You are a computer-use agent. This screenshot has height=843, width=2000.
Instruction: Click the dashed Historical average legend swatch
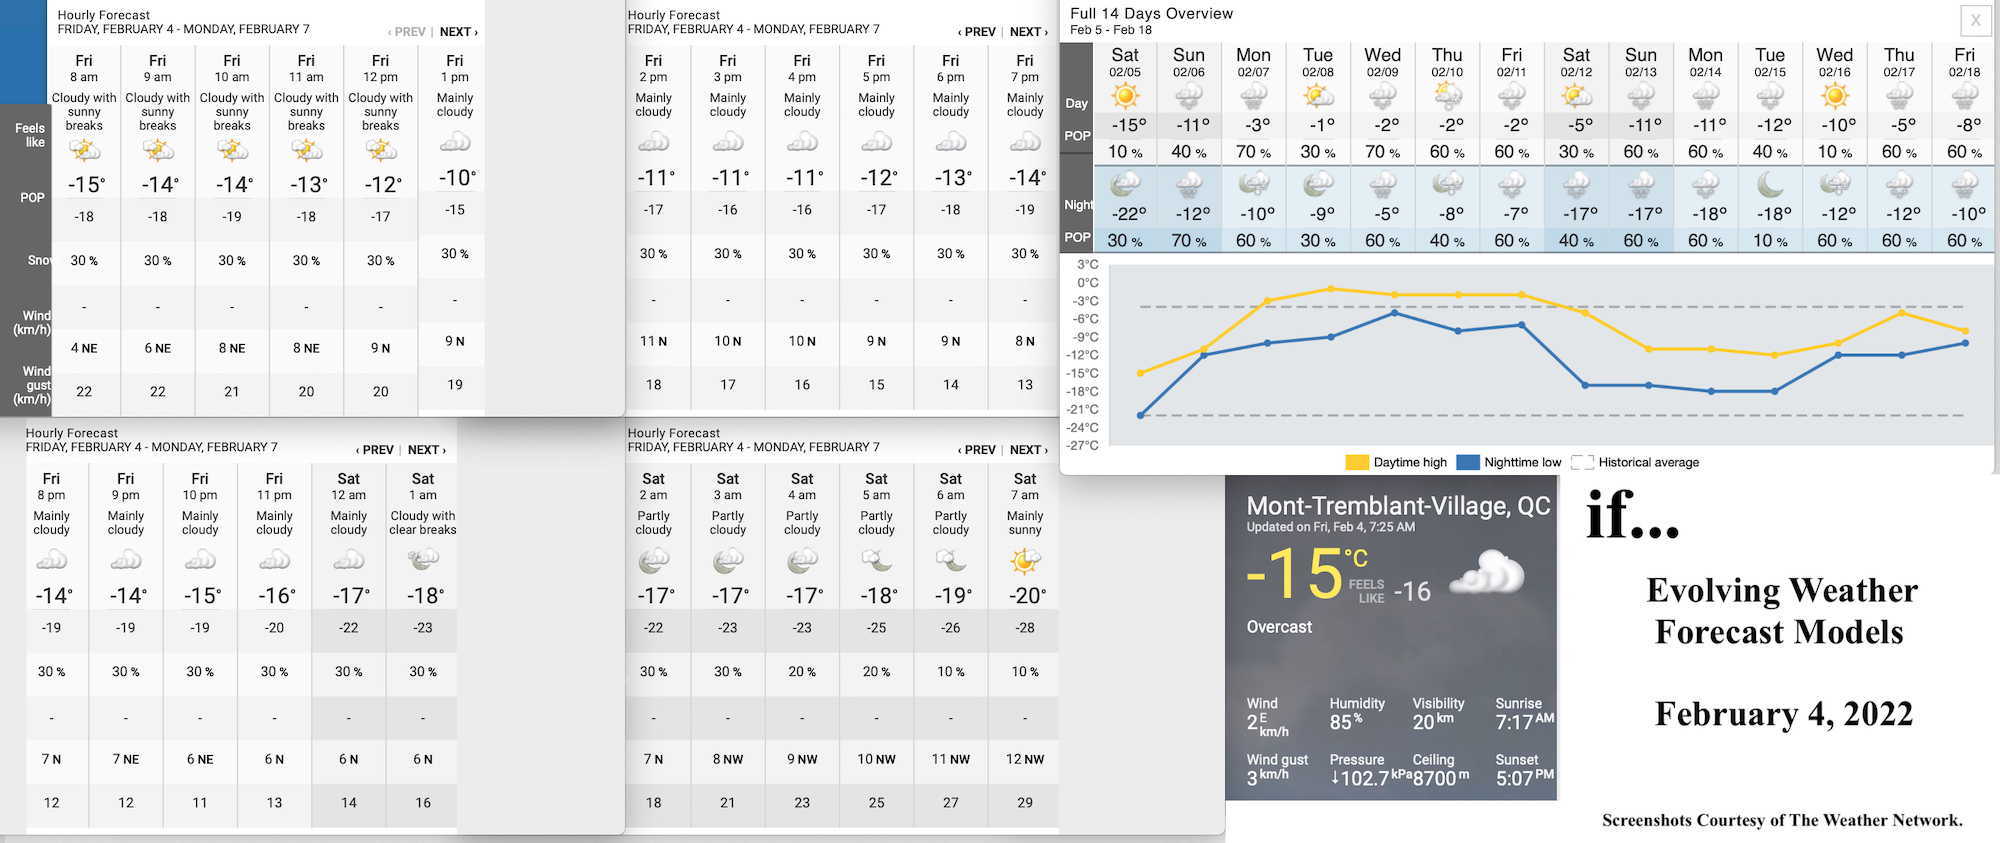(x=1582, y=462)
